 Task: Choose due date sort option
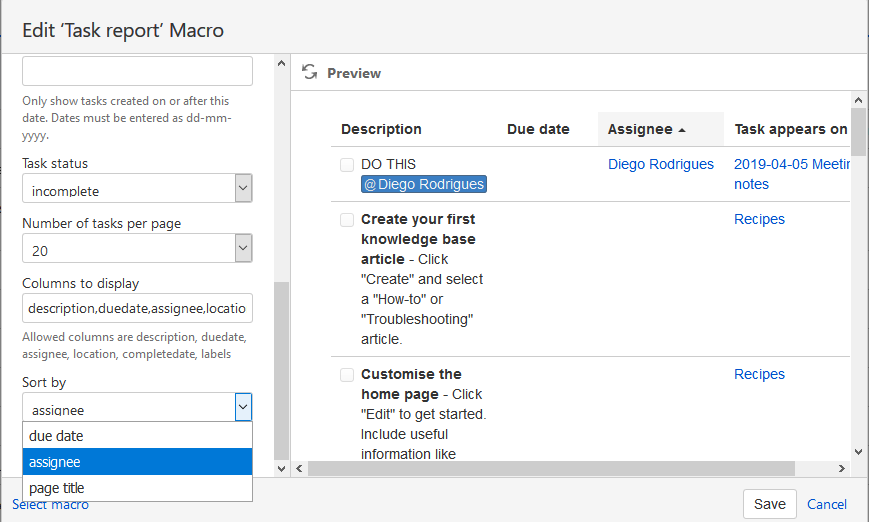137,436
